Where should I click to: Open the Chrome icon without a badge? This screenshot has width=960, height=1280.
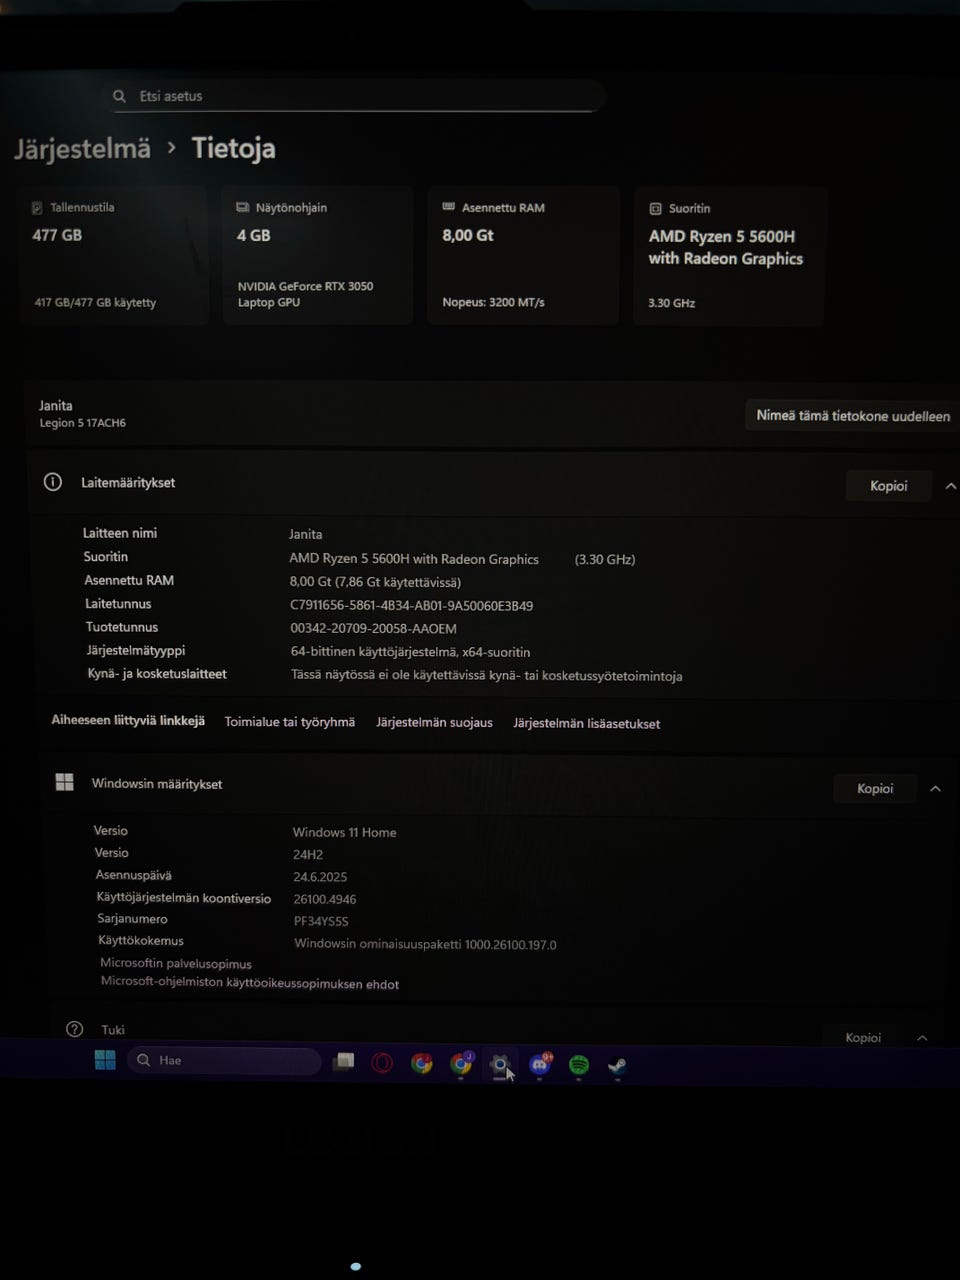coord(422,1063)
